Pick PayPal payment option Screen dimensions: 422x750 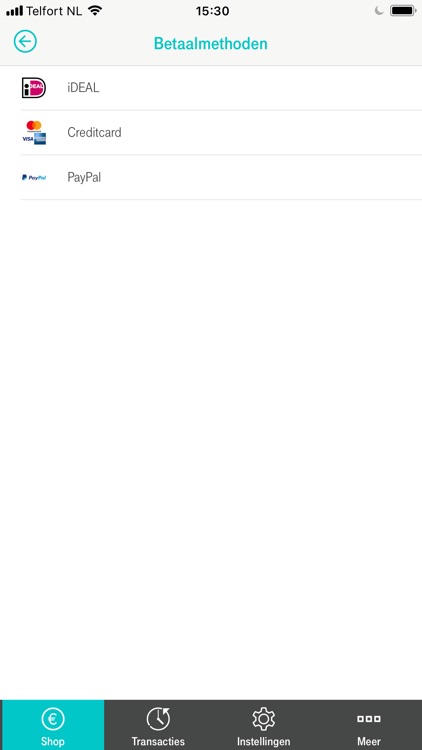(221, 177)
